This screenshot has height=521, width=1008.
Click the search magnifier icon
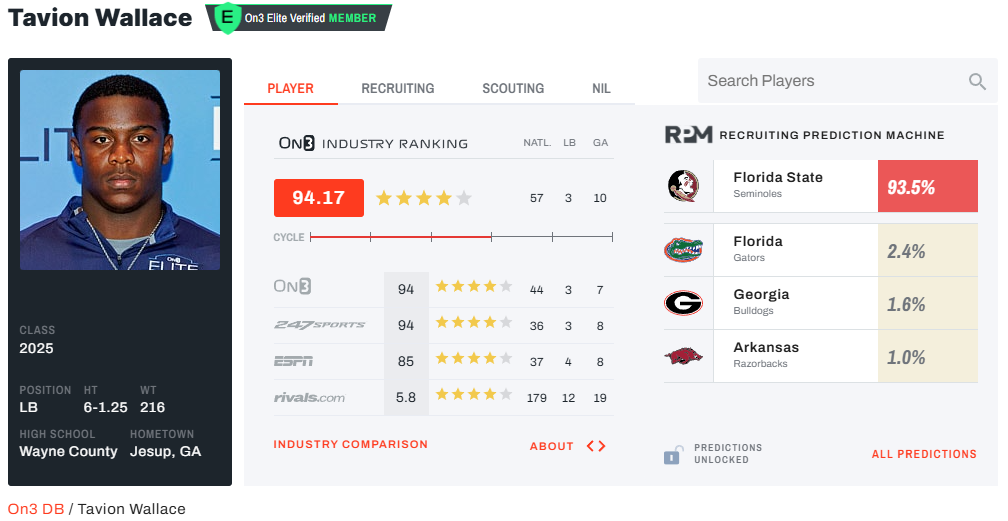click(x=977, y=82)
